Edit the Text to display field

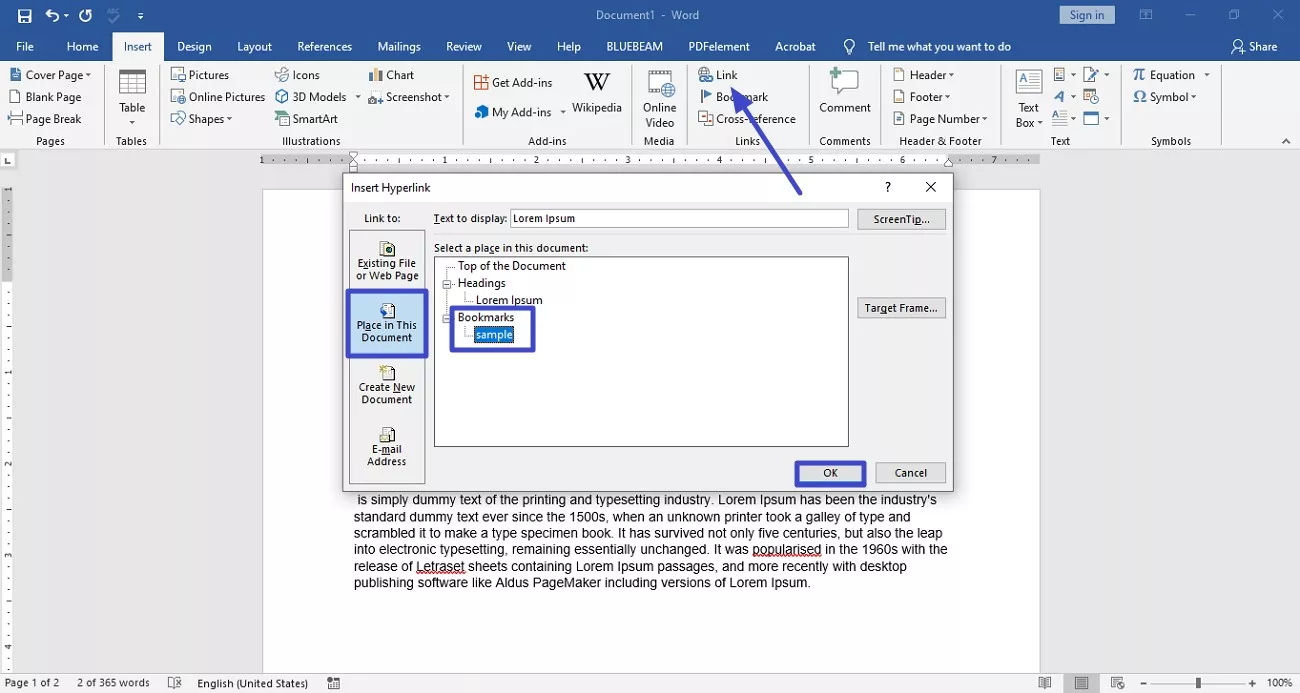coord(678,218)
